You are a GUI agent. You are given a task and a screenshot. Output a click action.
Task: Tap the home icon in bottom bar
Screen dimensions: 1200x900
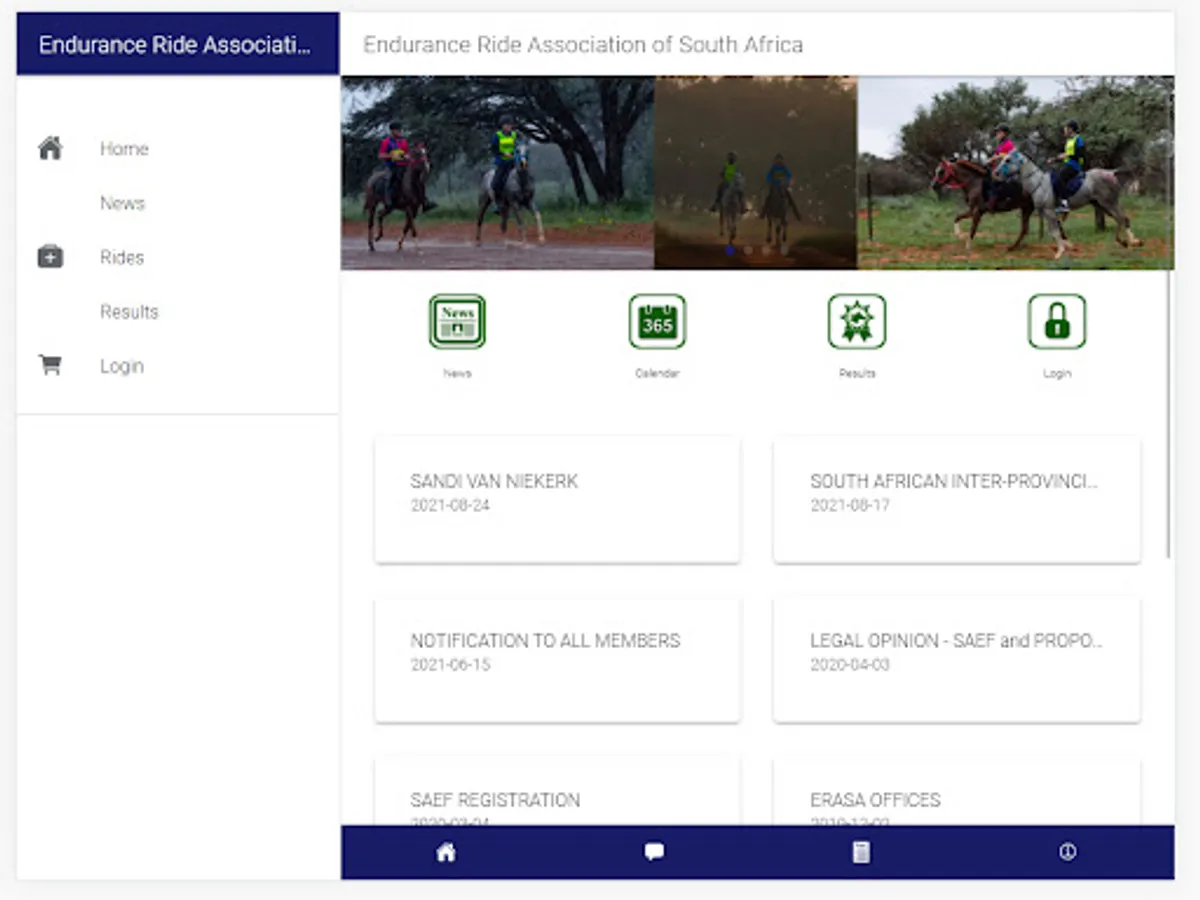[446, 852]
